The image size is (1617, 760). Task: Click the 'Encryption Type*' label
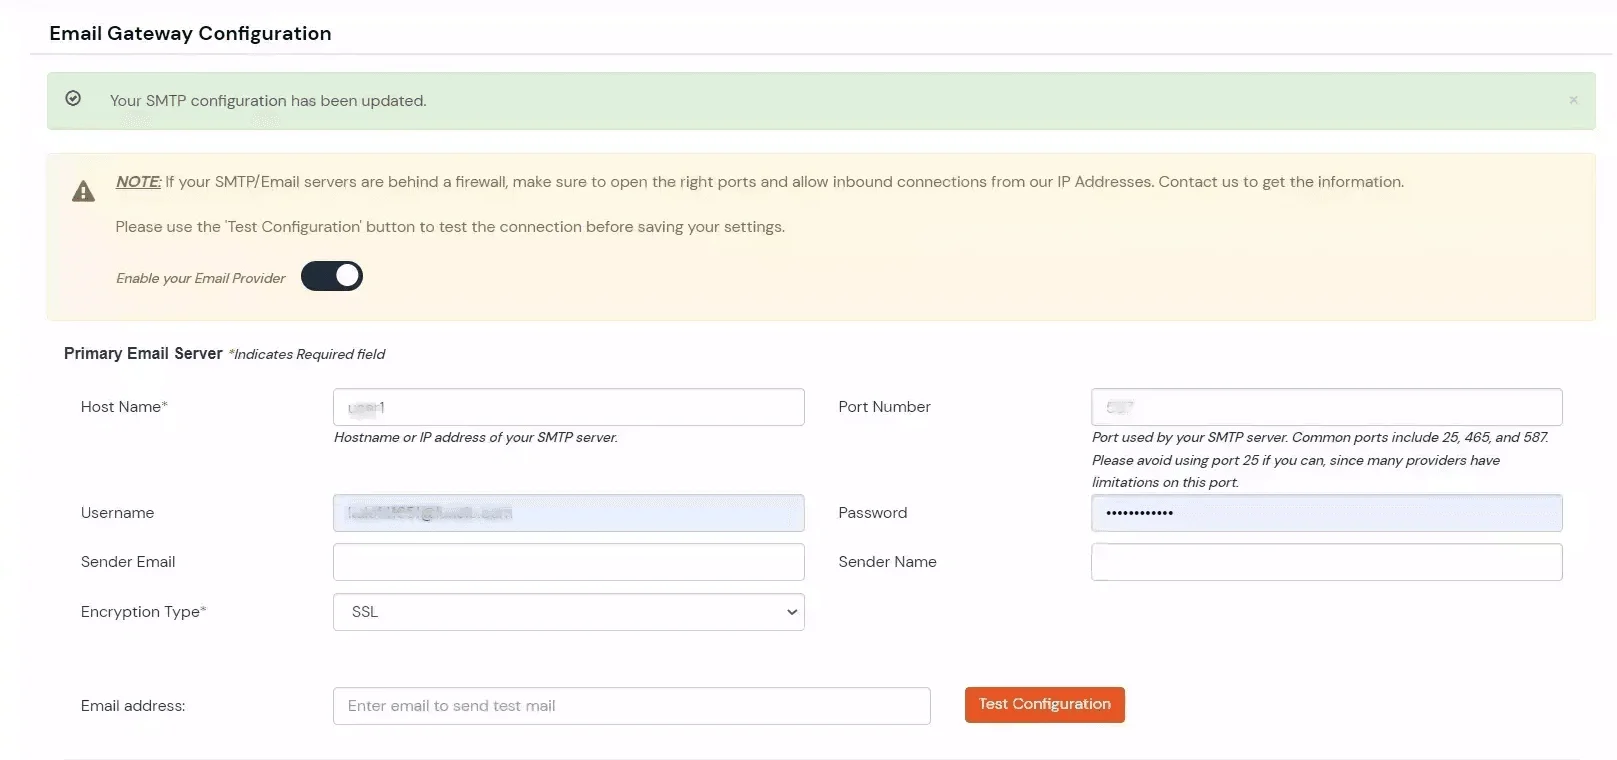click(x=143, y=612)
